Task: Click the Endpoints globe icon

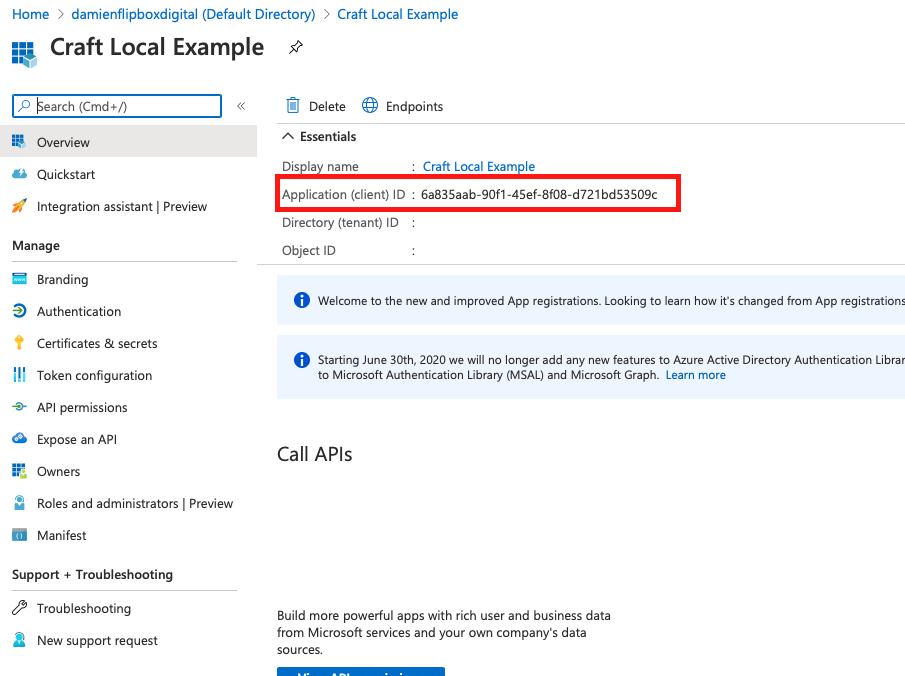Action: click(x=370, y=106)
